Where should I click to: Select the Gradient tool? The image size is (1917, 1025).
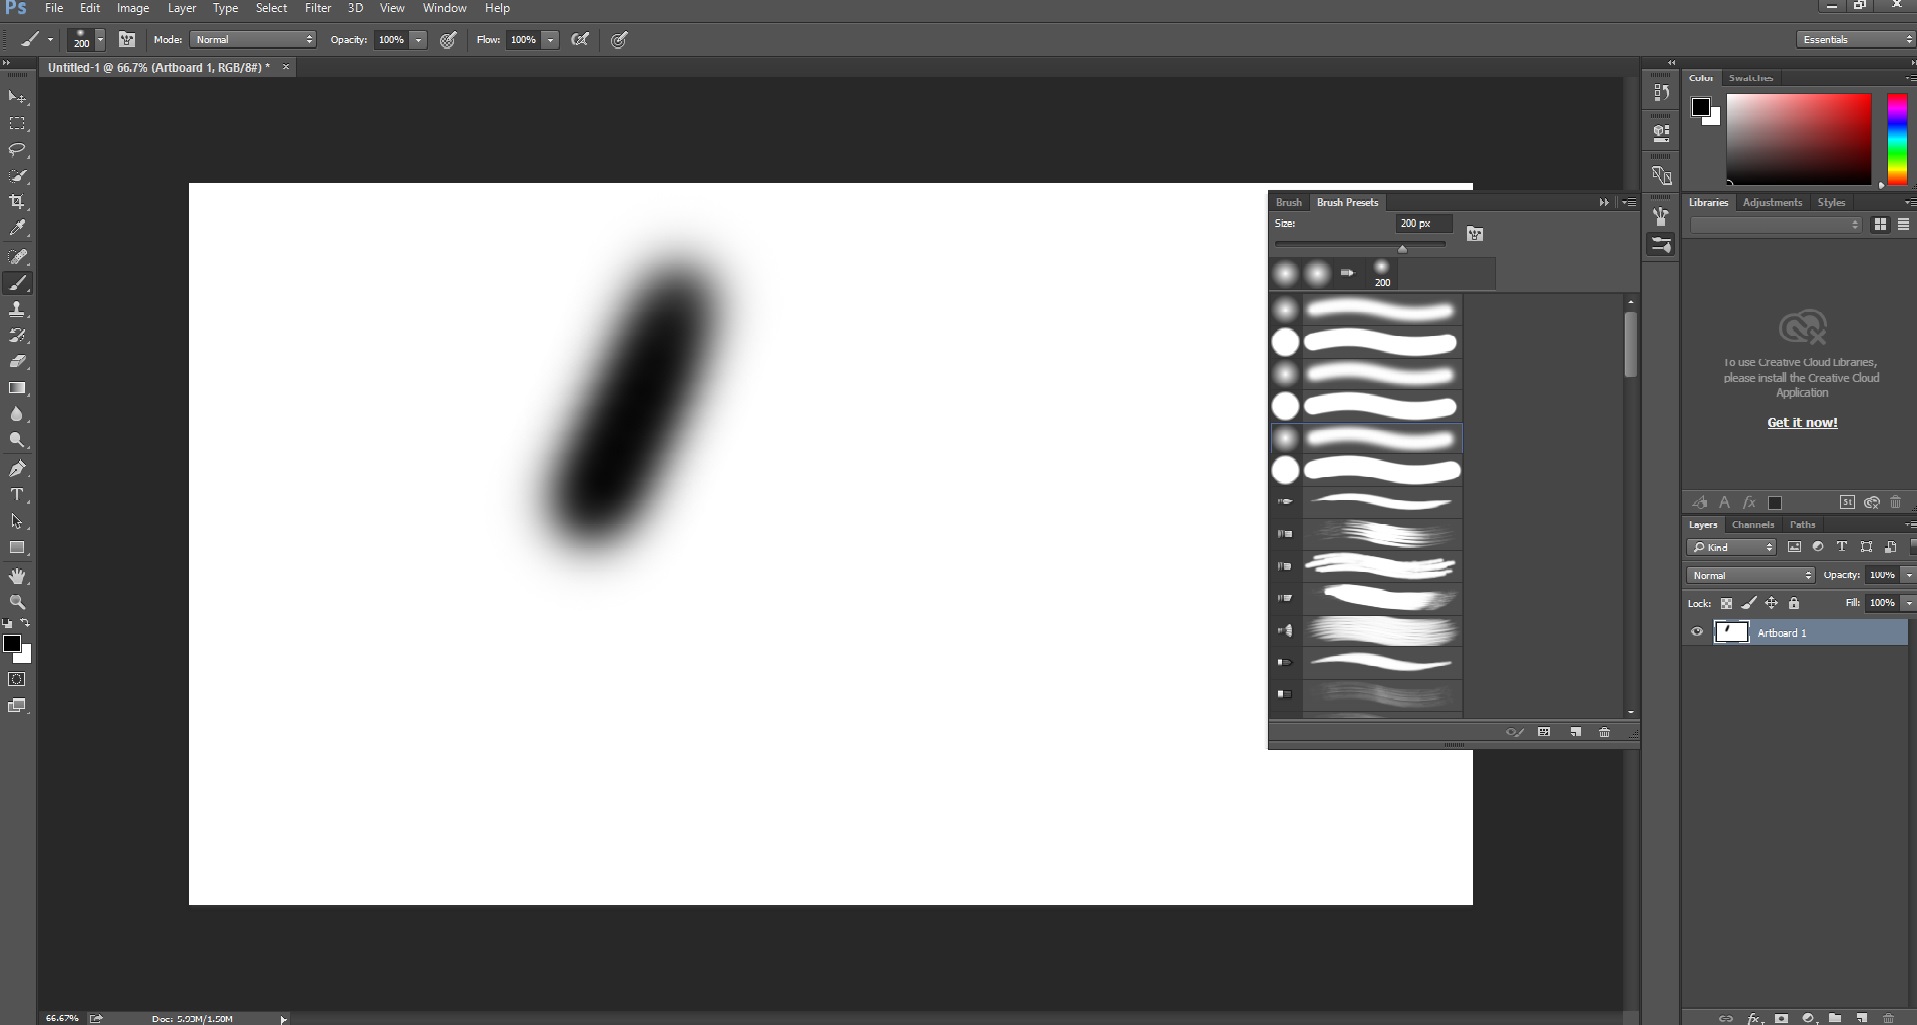(17, 388)
